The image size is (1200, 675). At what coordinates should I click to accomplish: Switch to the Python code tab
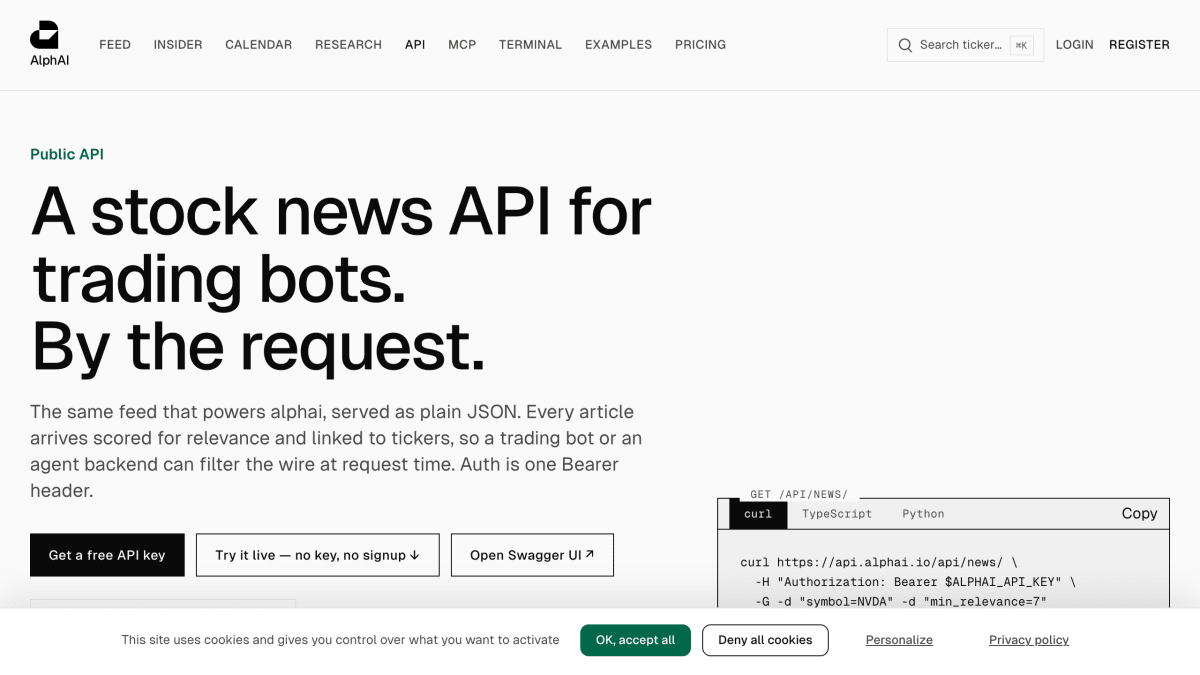[x=923, y=514]
